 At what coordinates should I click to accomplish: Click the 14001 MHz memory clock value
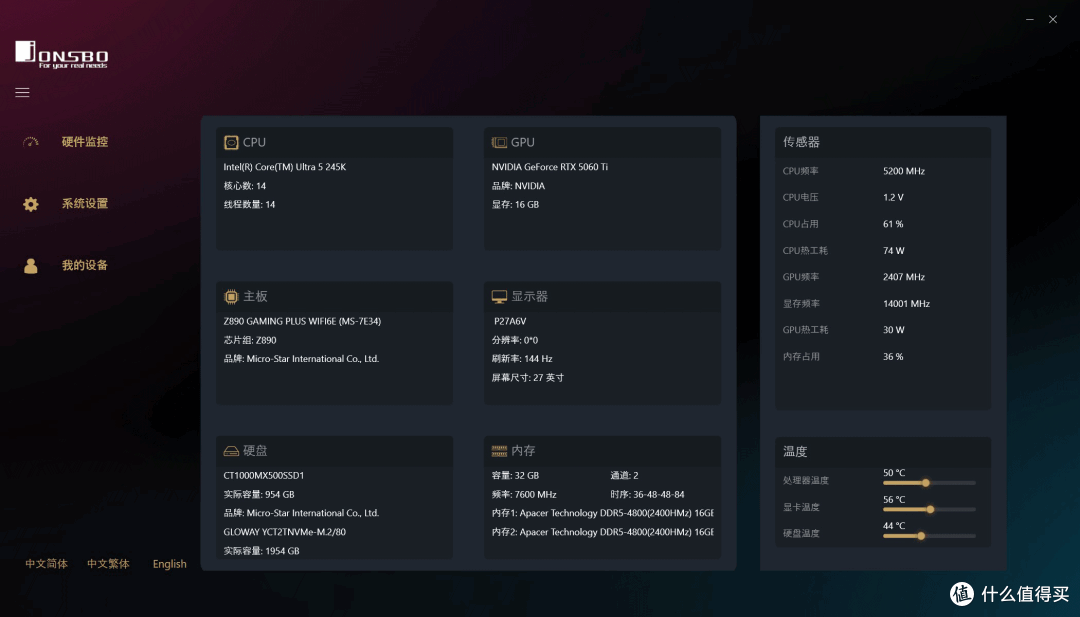point(906,304)
